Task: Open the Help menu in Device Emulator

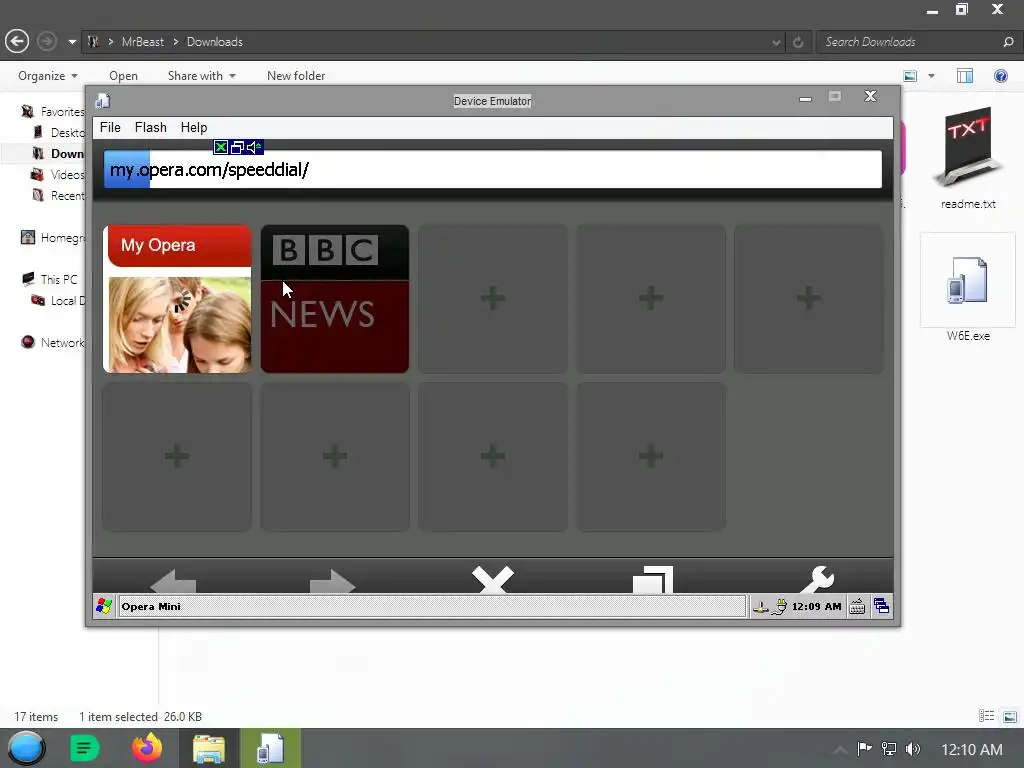Action: pos(194,127)
